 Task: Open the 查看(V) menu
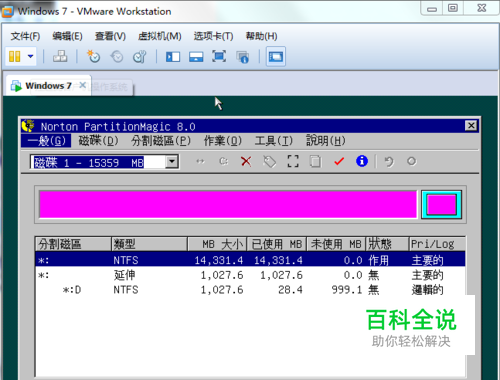[110, 36]
